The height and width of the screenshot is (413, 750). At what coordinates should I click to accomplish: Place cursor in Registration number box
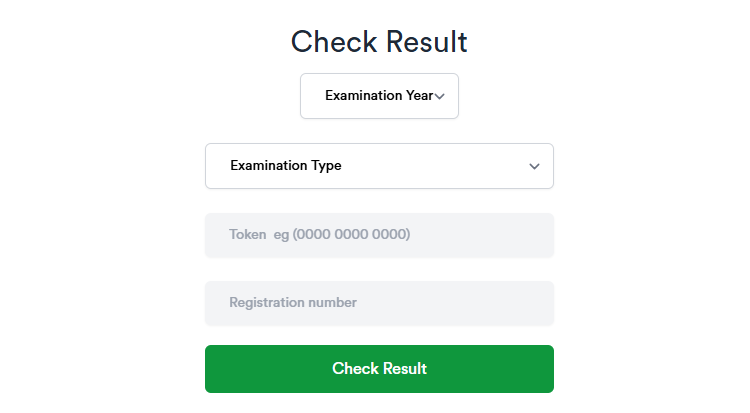click(379, 303)
